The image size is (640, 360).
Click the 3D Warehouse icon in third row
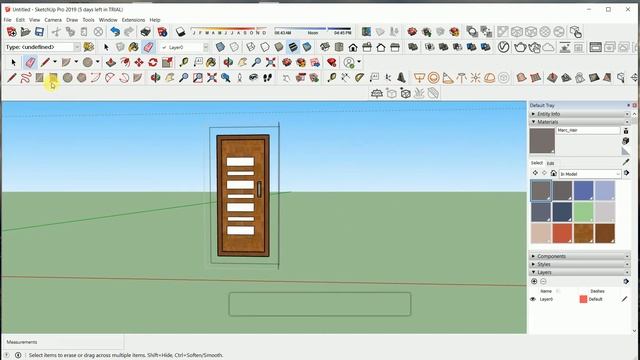(x=287, y=62)
